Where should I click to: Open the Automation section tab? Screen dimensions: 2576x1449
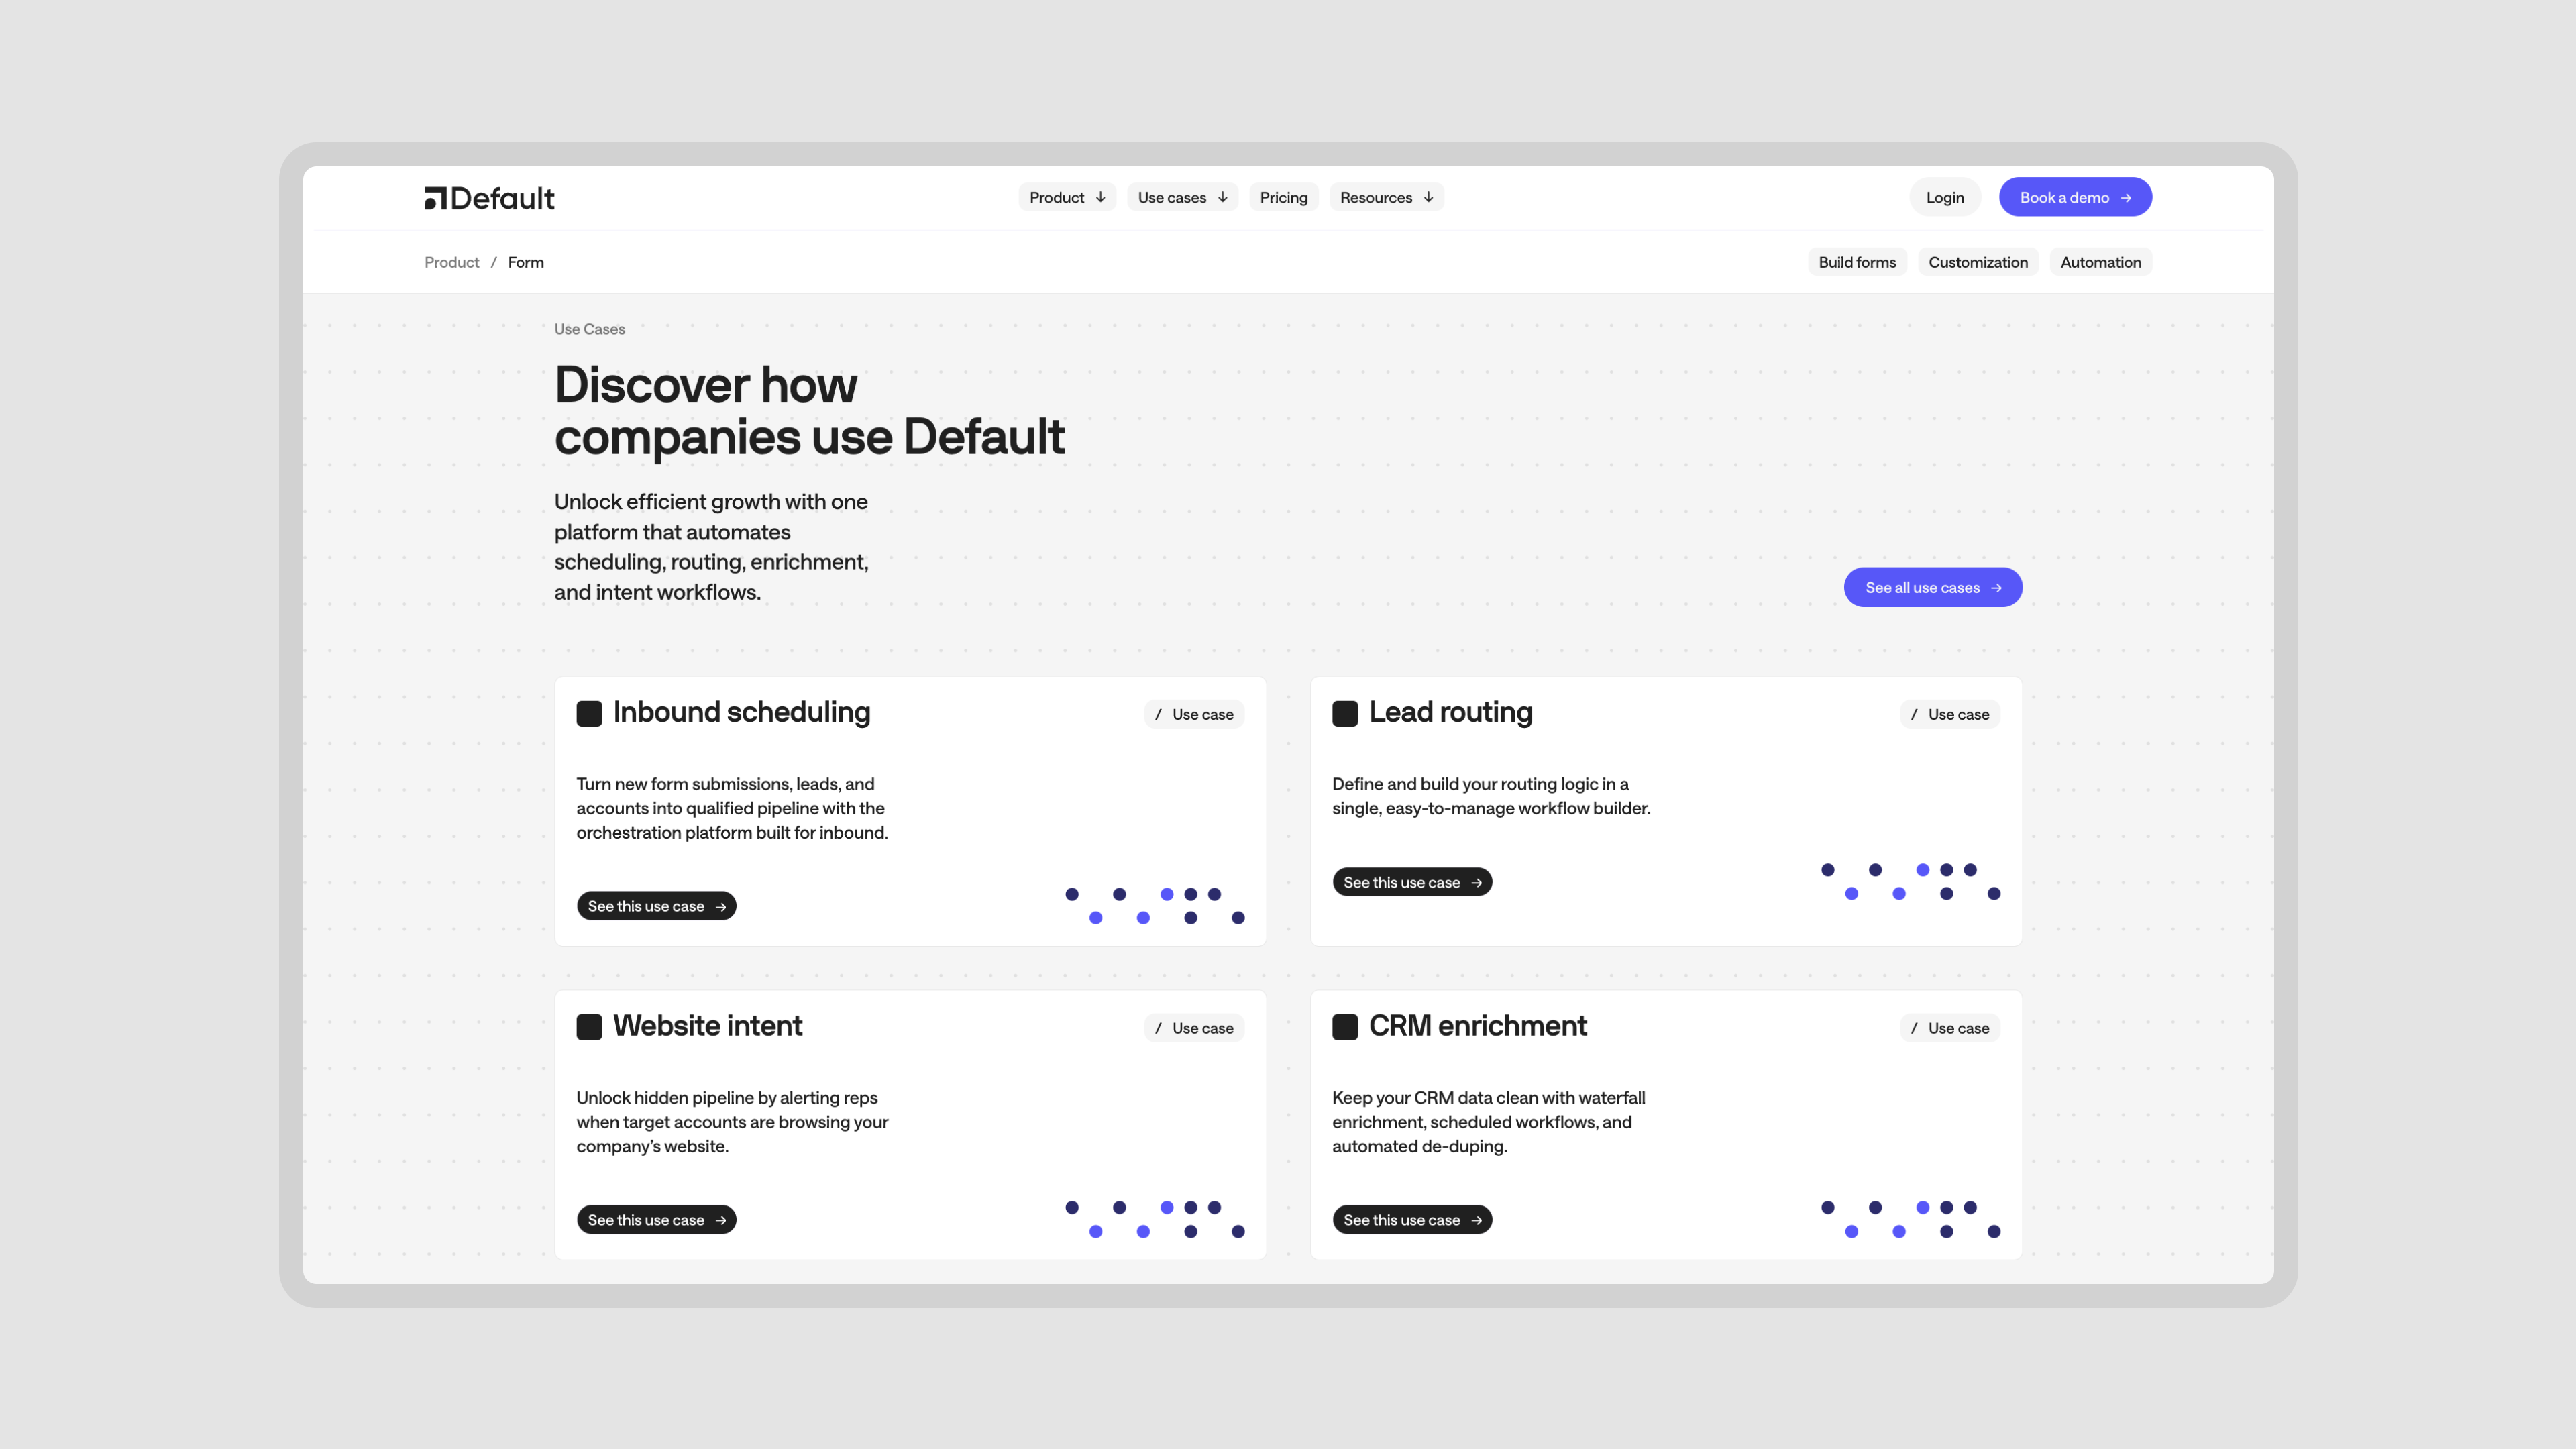(x=2100, y=262)
